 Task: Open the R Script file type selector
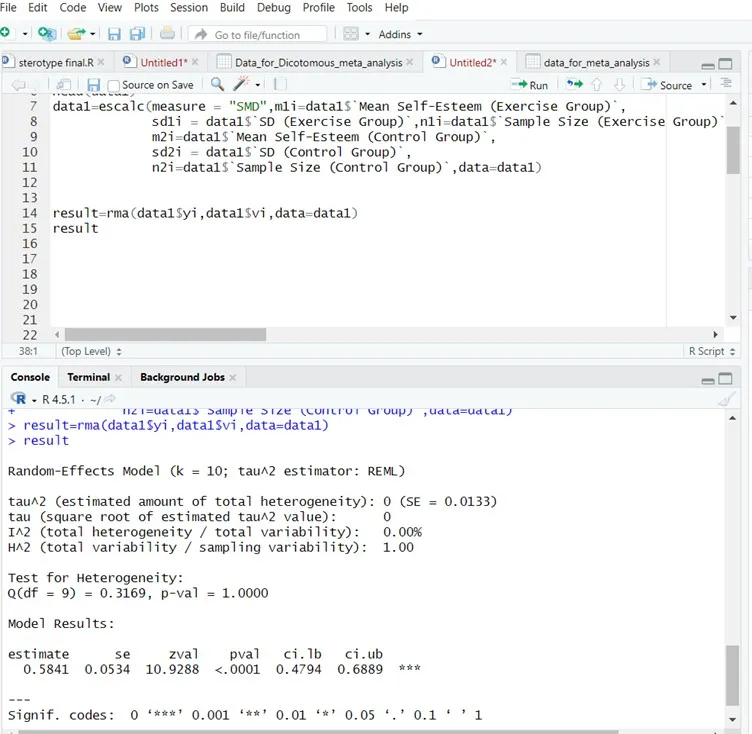(712, 351)
